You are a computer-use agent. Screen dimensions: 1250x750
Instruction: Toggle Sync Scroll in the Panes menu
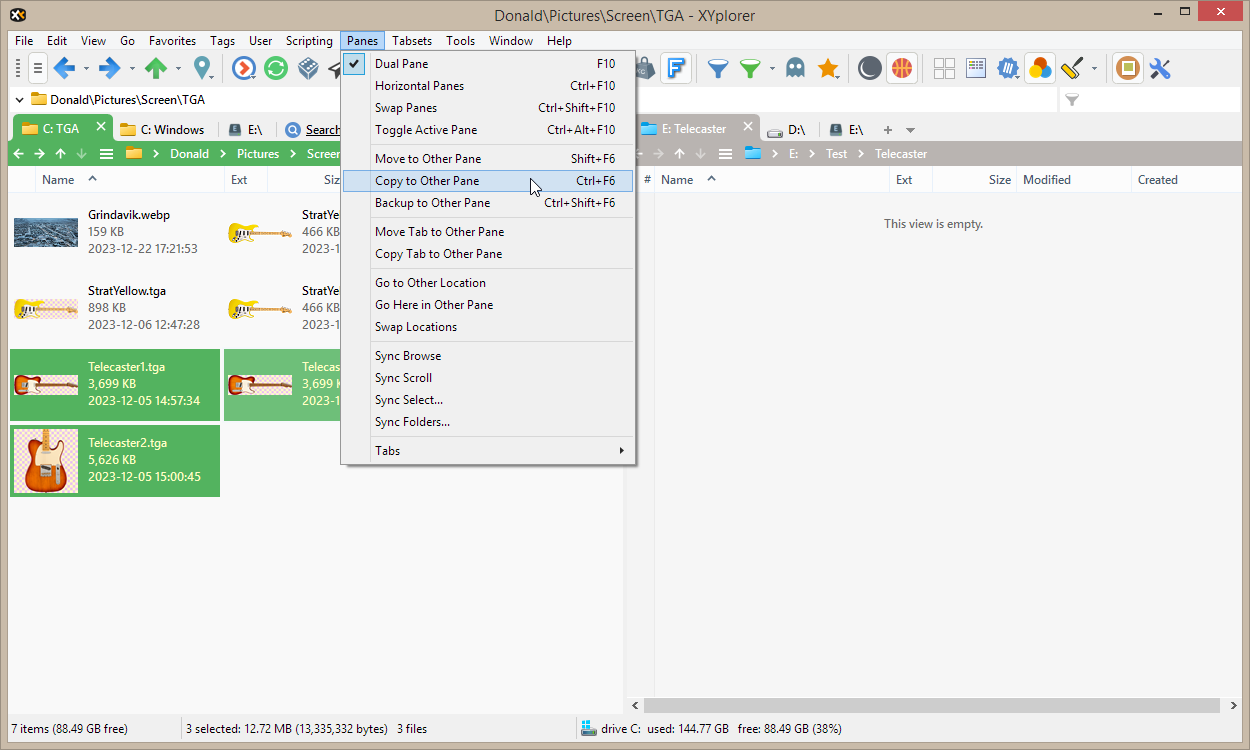point(403,378)
